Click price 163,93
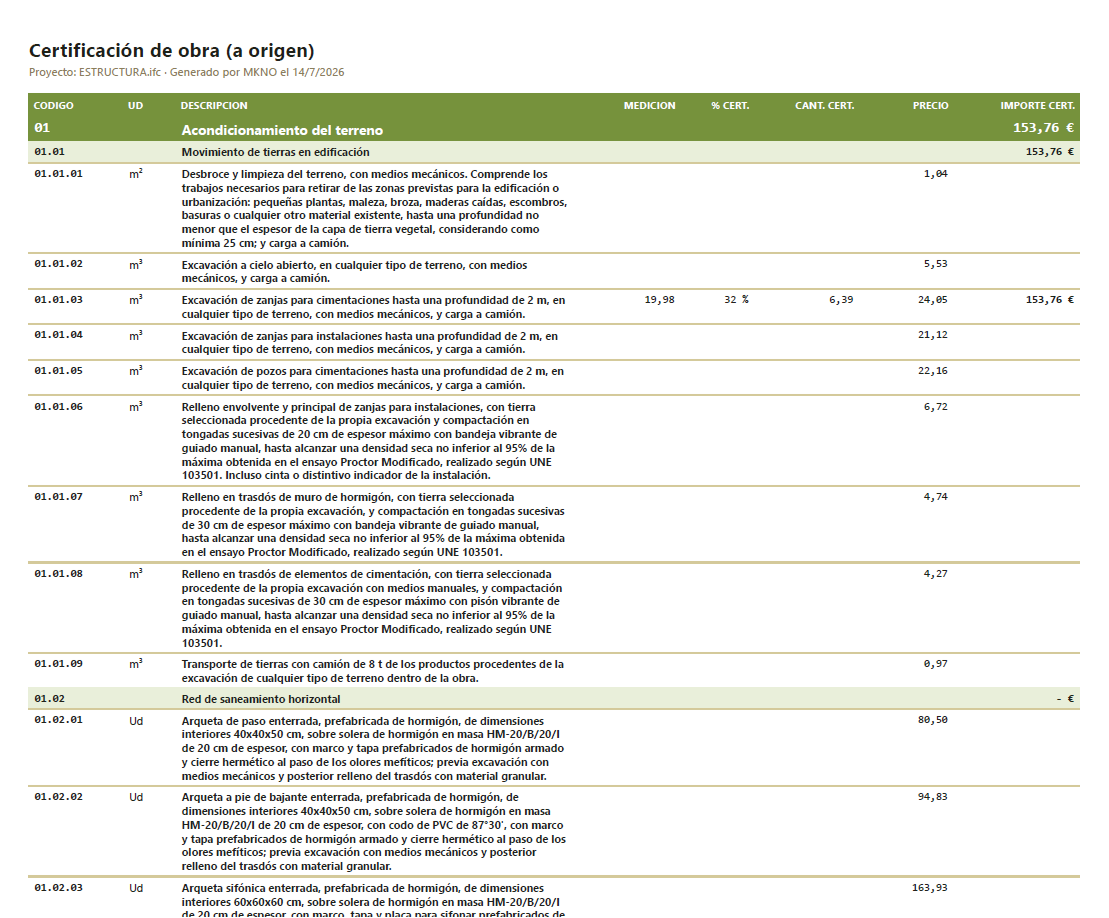The width and height of the screenshot is (1109, 918). (x=929, y=888)
